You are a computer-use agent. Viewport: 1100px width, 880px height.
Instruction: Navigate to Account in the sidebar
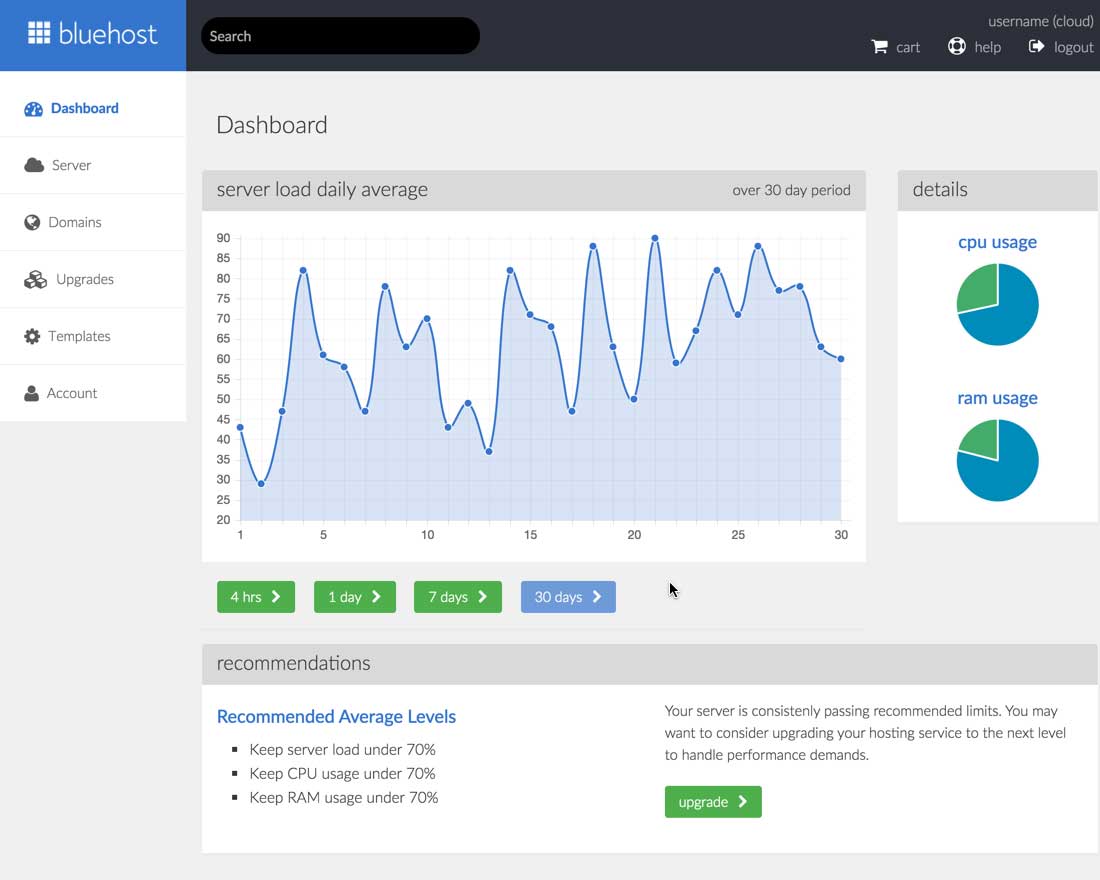pyautogui.click(x=93, y=393)
